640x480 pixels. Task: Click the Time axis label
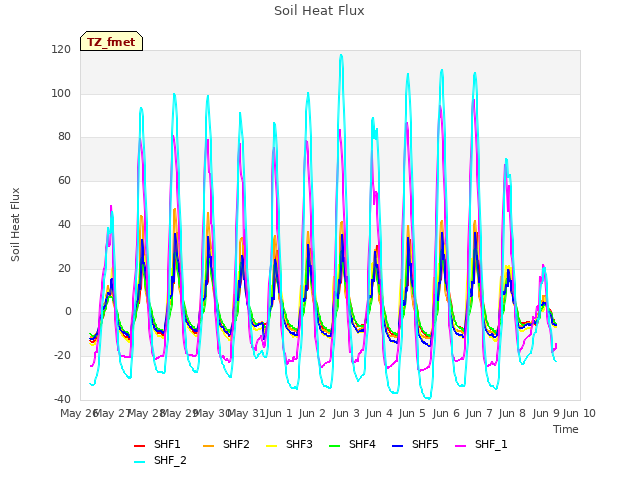pos(566,429)
